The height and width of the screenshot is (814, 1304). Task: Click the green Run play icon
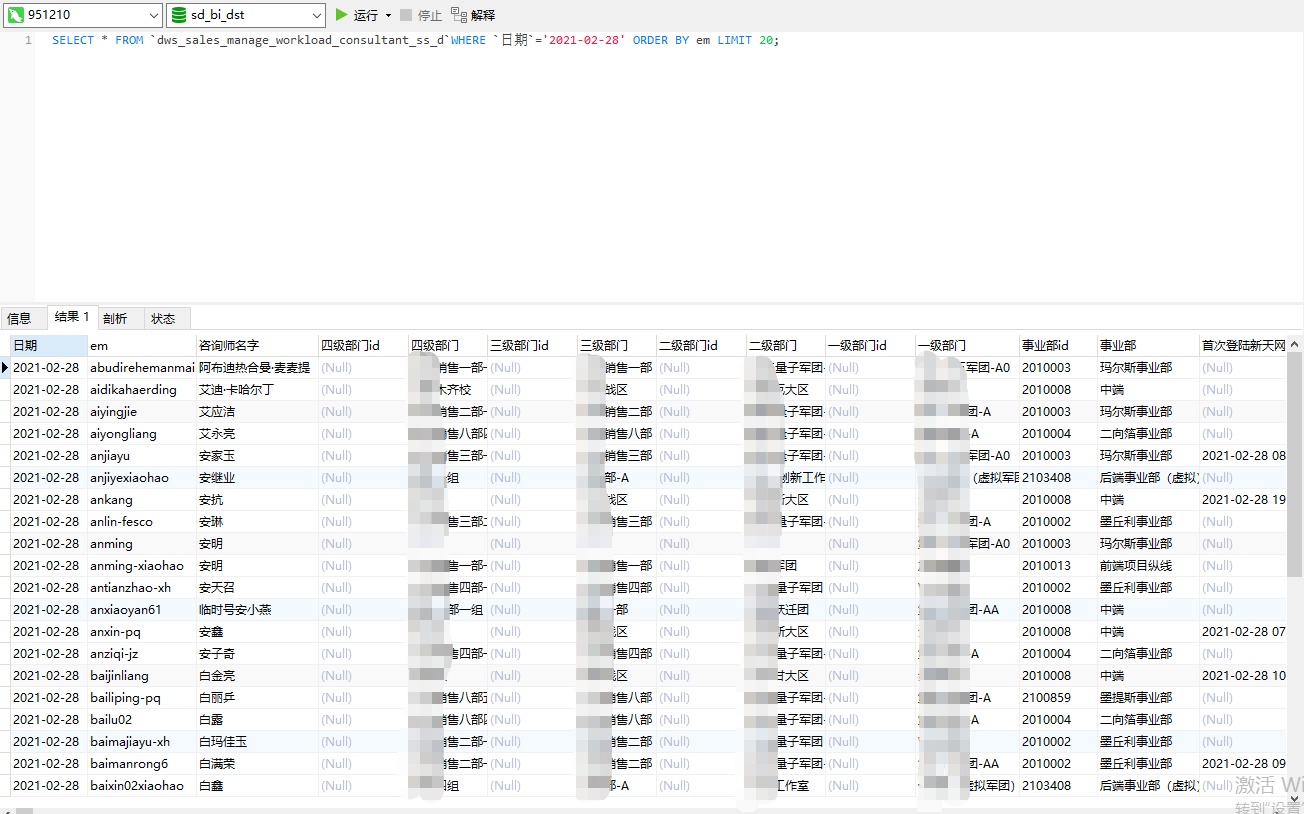pos(342,15)
